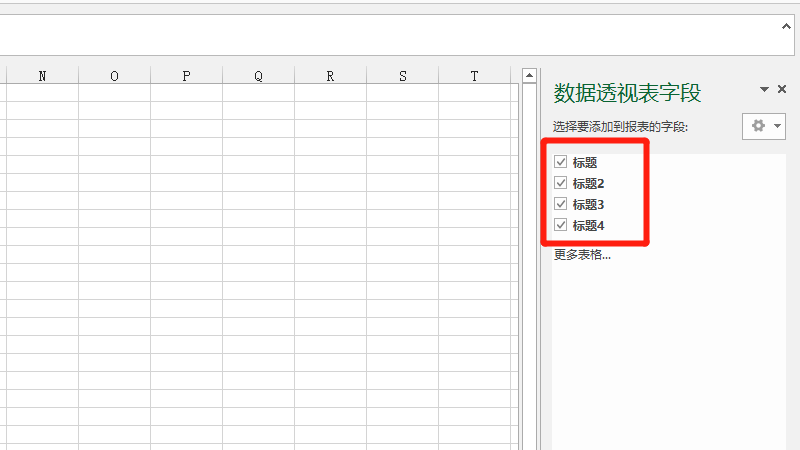Select column T header
This screenshot has height=450, width=800.
coord(474,76)
